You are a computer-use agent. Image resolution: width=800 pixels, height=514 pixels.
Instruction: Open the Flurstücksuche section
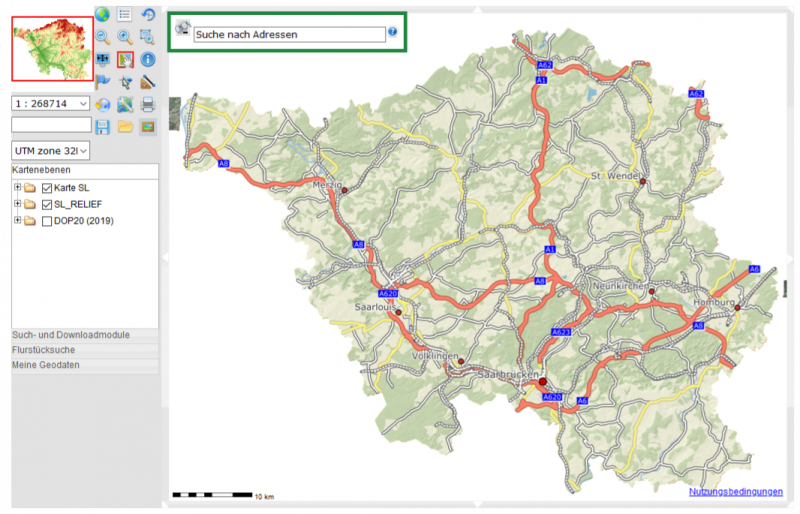[85, 350]
